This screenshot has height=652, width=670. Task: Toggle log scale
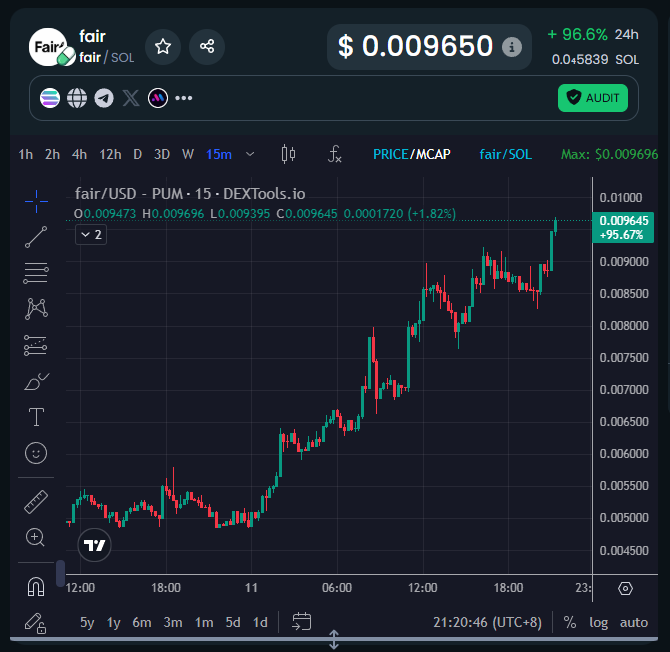point(599,623)
